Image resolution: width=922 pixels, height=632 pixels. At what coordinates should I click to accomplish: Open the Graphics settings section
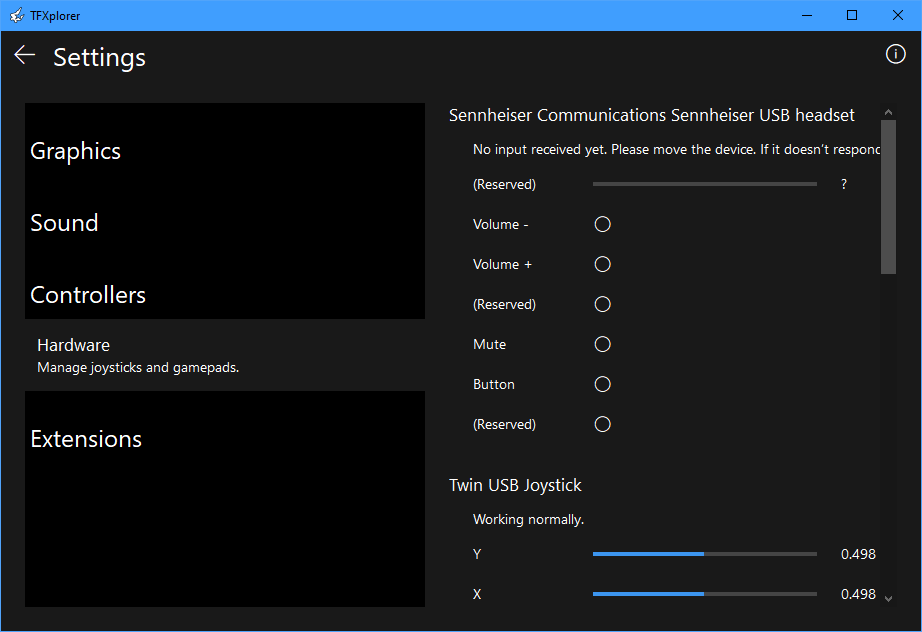[x=76, y=151]
